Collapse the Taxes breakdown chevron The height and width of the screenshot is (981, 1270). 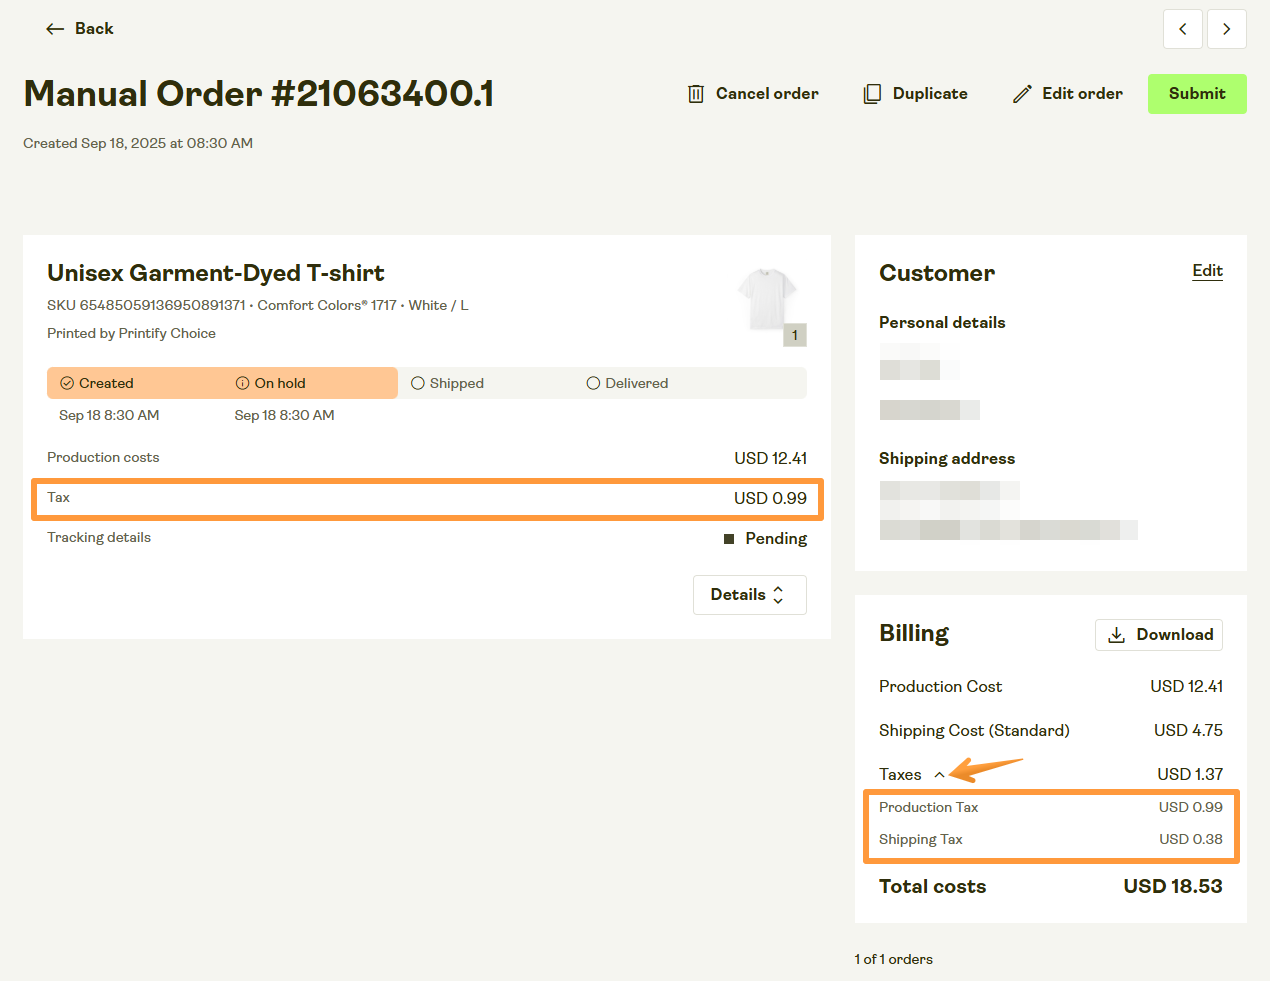pyautogui.click(x=937, y=773)
